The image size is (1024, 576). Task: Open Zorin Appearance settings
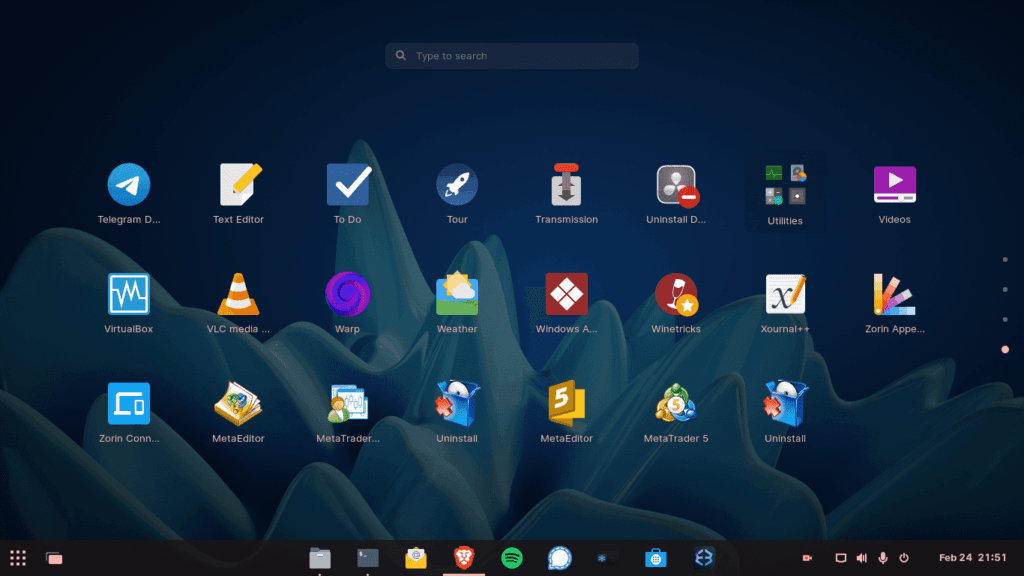click(x=895, y=294)
